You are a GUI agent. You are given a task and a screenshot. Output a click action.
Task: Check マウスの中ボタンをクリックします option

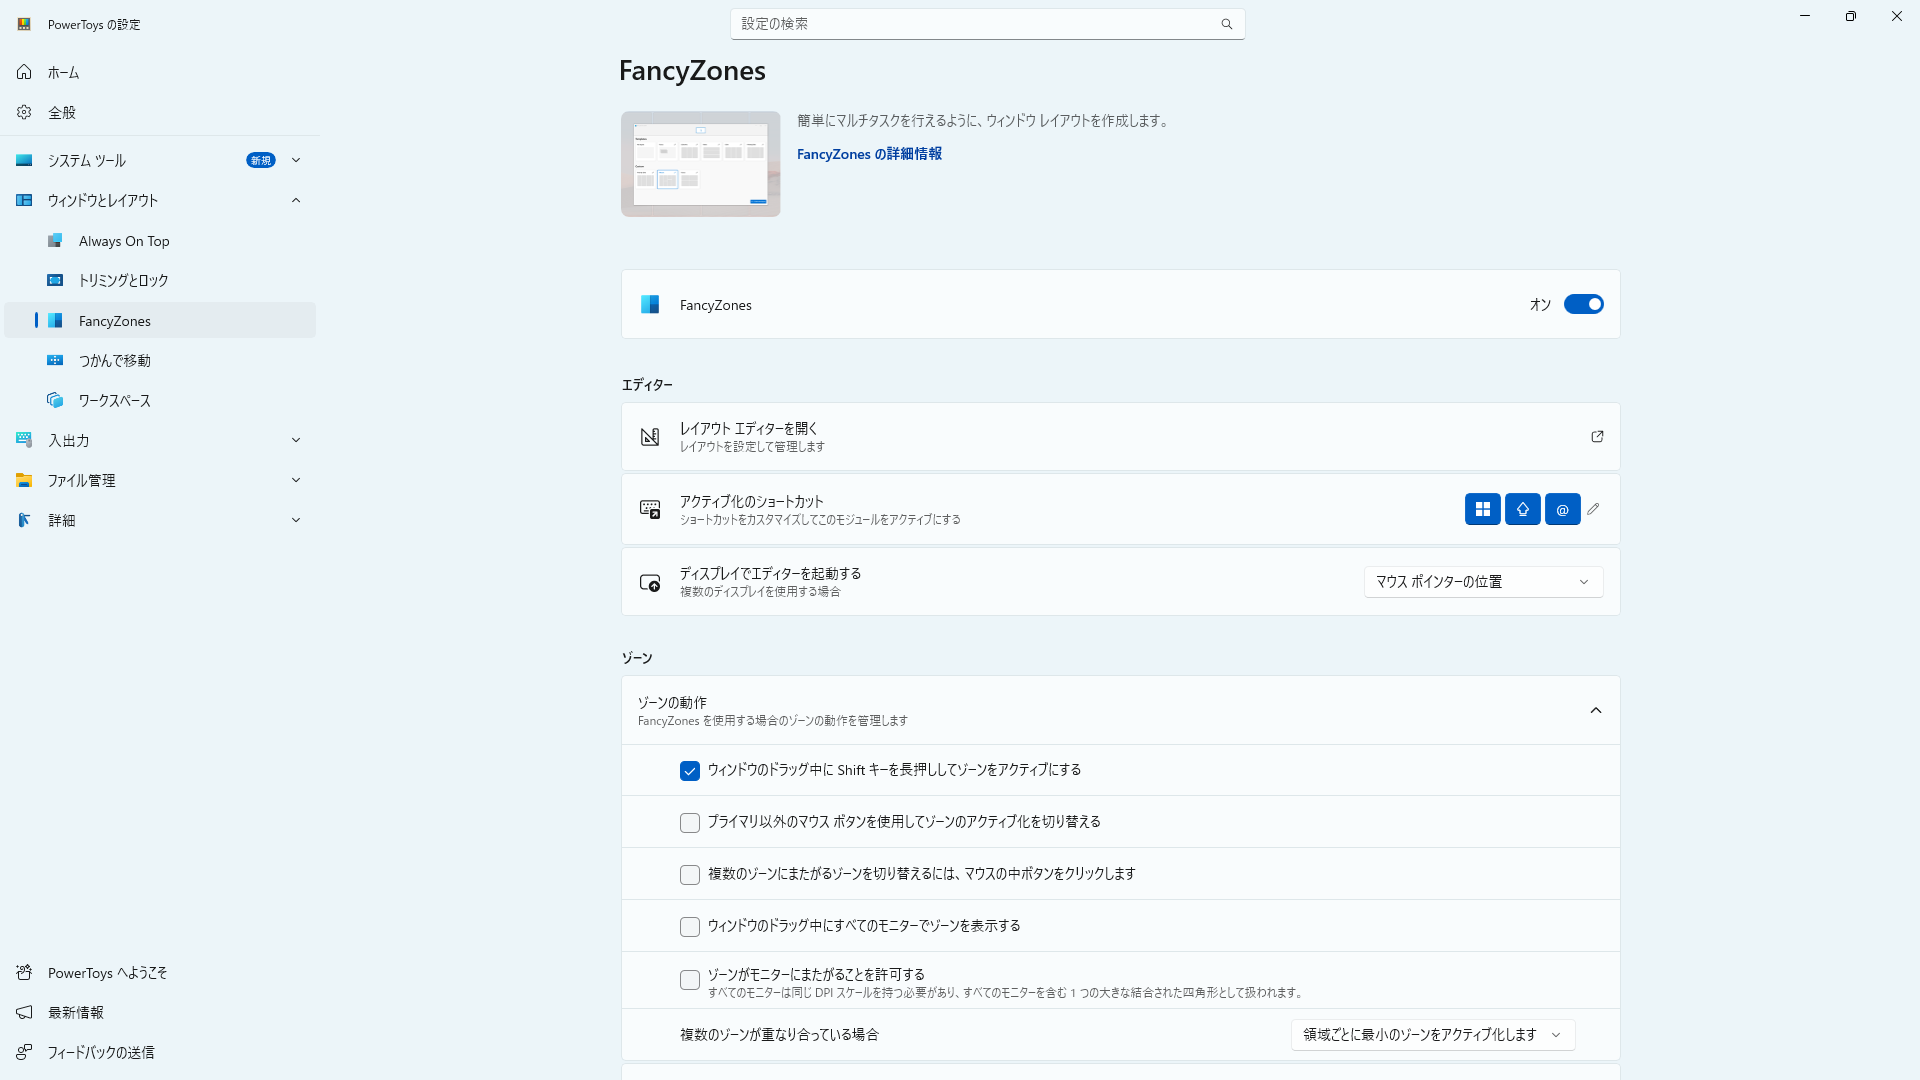(x=690, y=875)
